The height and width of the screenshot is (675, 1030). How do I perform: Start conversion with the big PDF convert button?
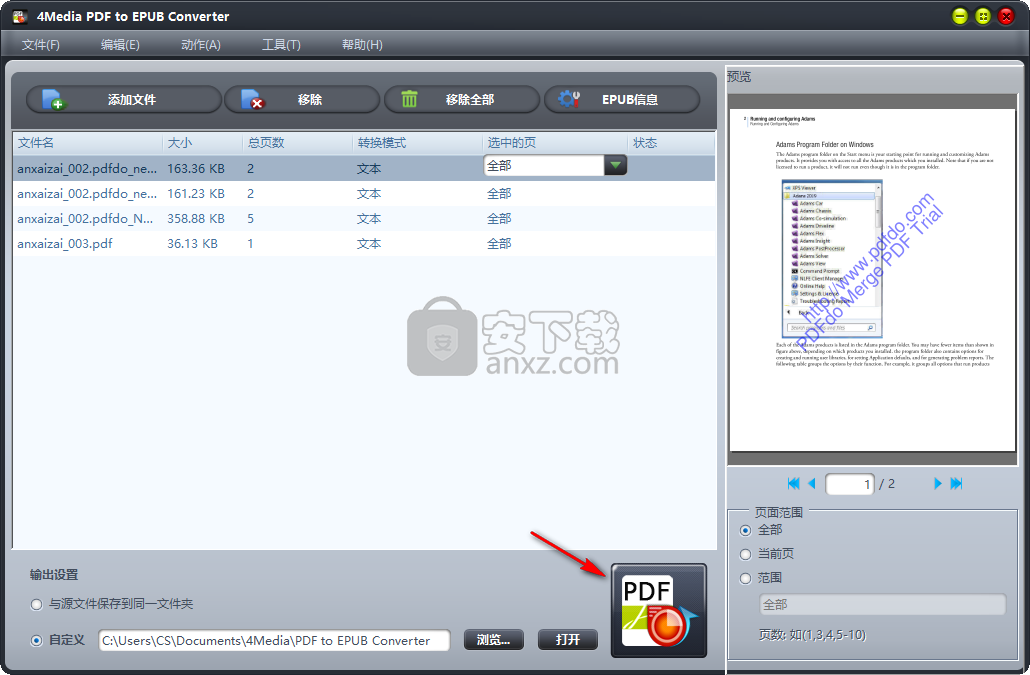click(659, 610)
